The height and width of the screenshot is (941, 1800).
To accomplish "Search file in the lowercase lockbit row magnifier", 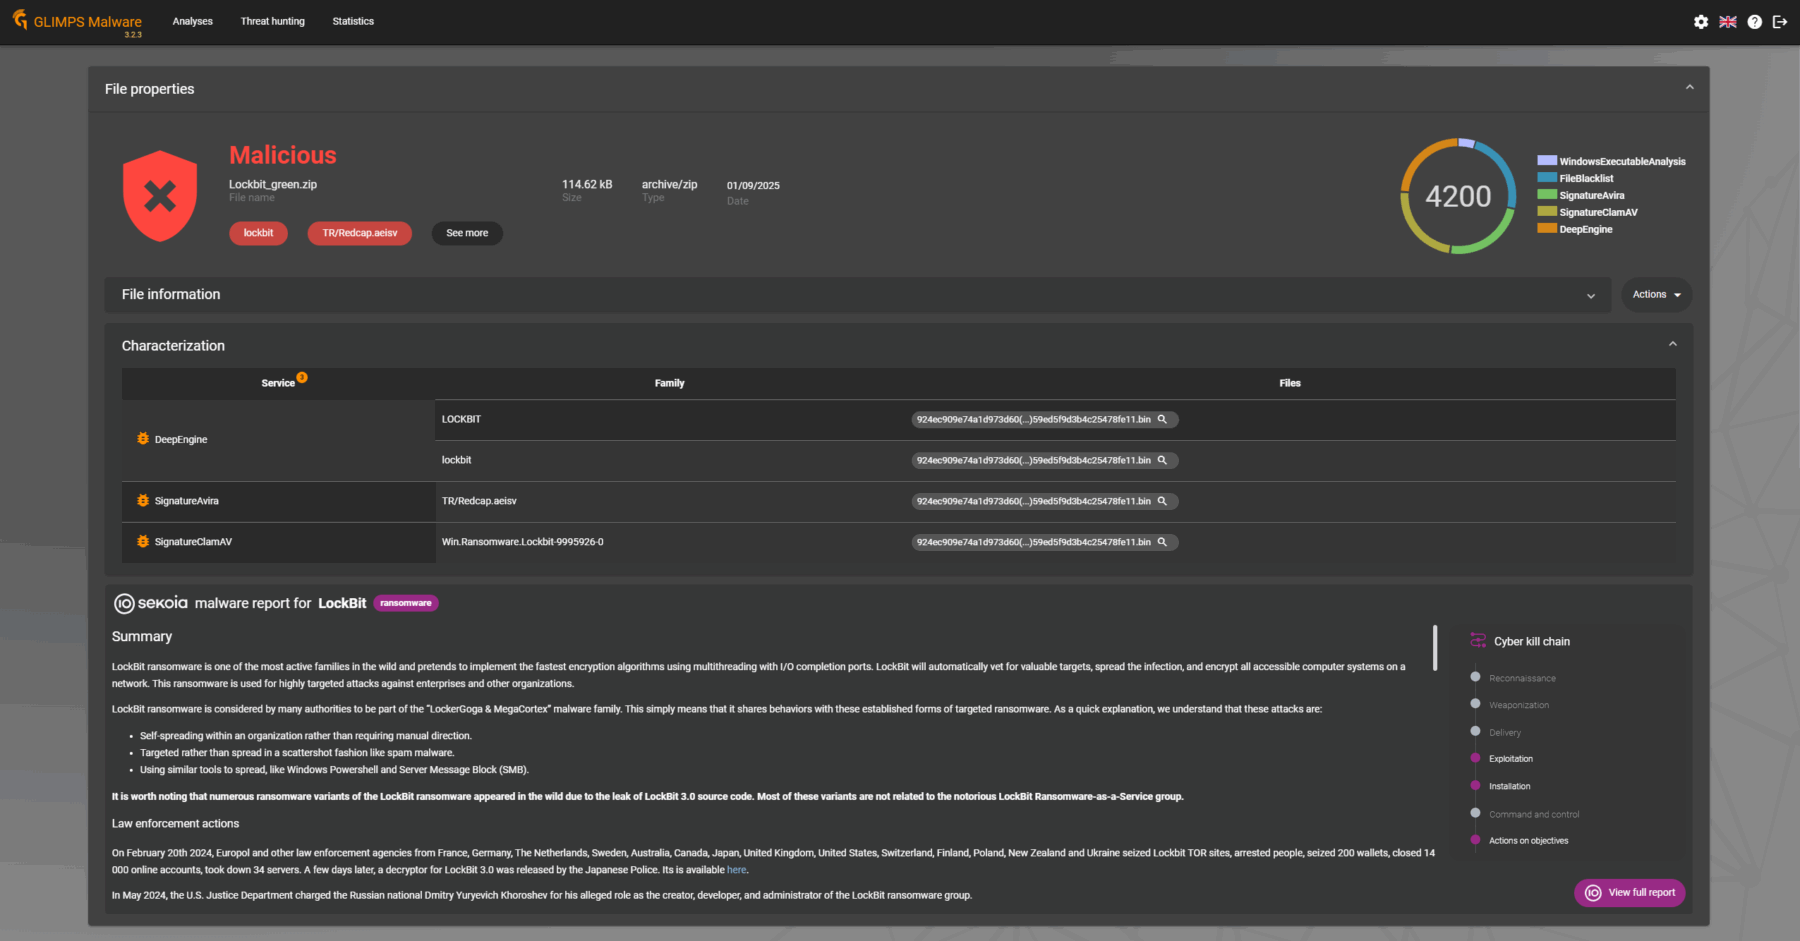I will (1162, 460).
